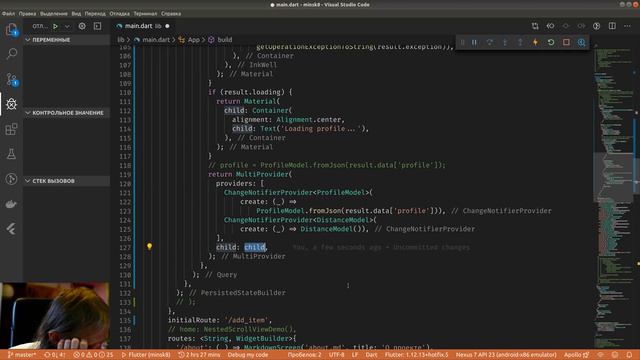The height and width of the screenshot is (360, 640).
Task: Open the Правка menu
Action: tap(27, 13)
